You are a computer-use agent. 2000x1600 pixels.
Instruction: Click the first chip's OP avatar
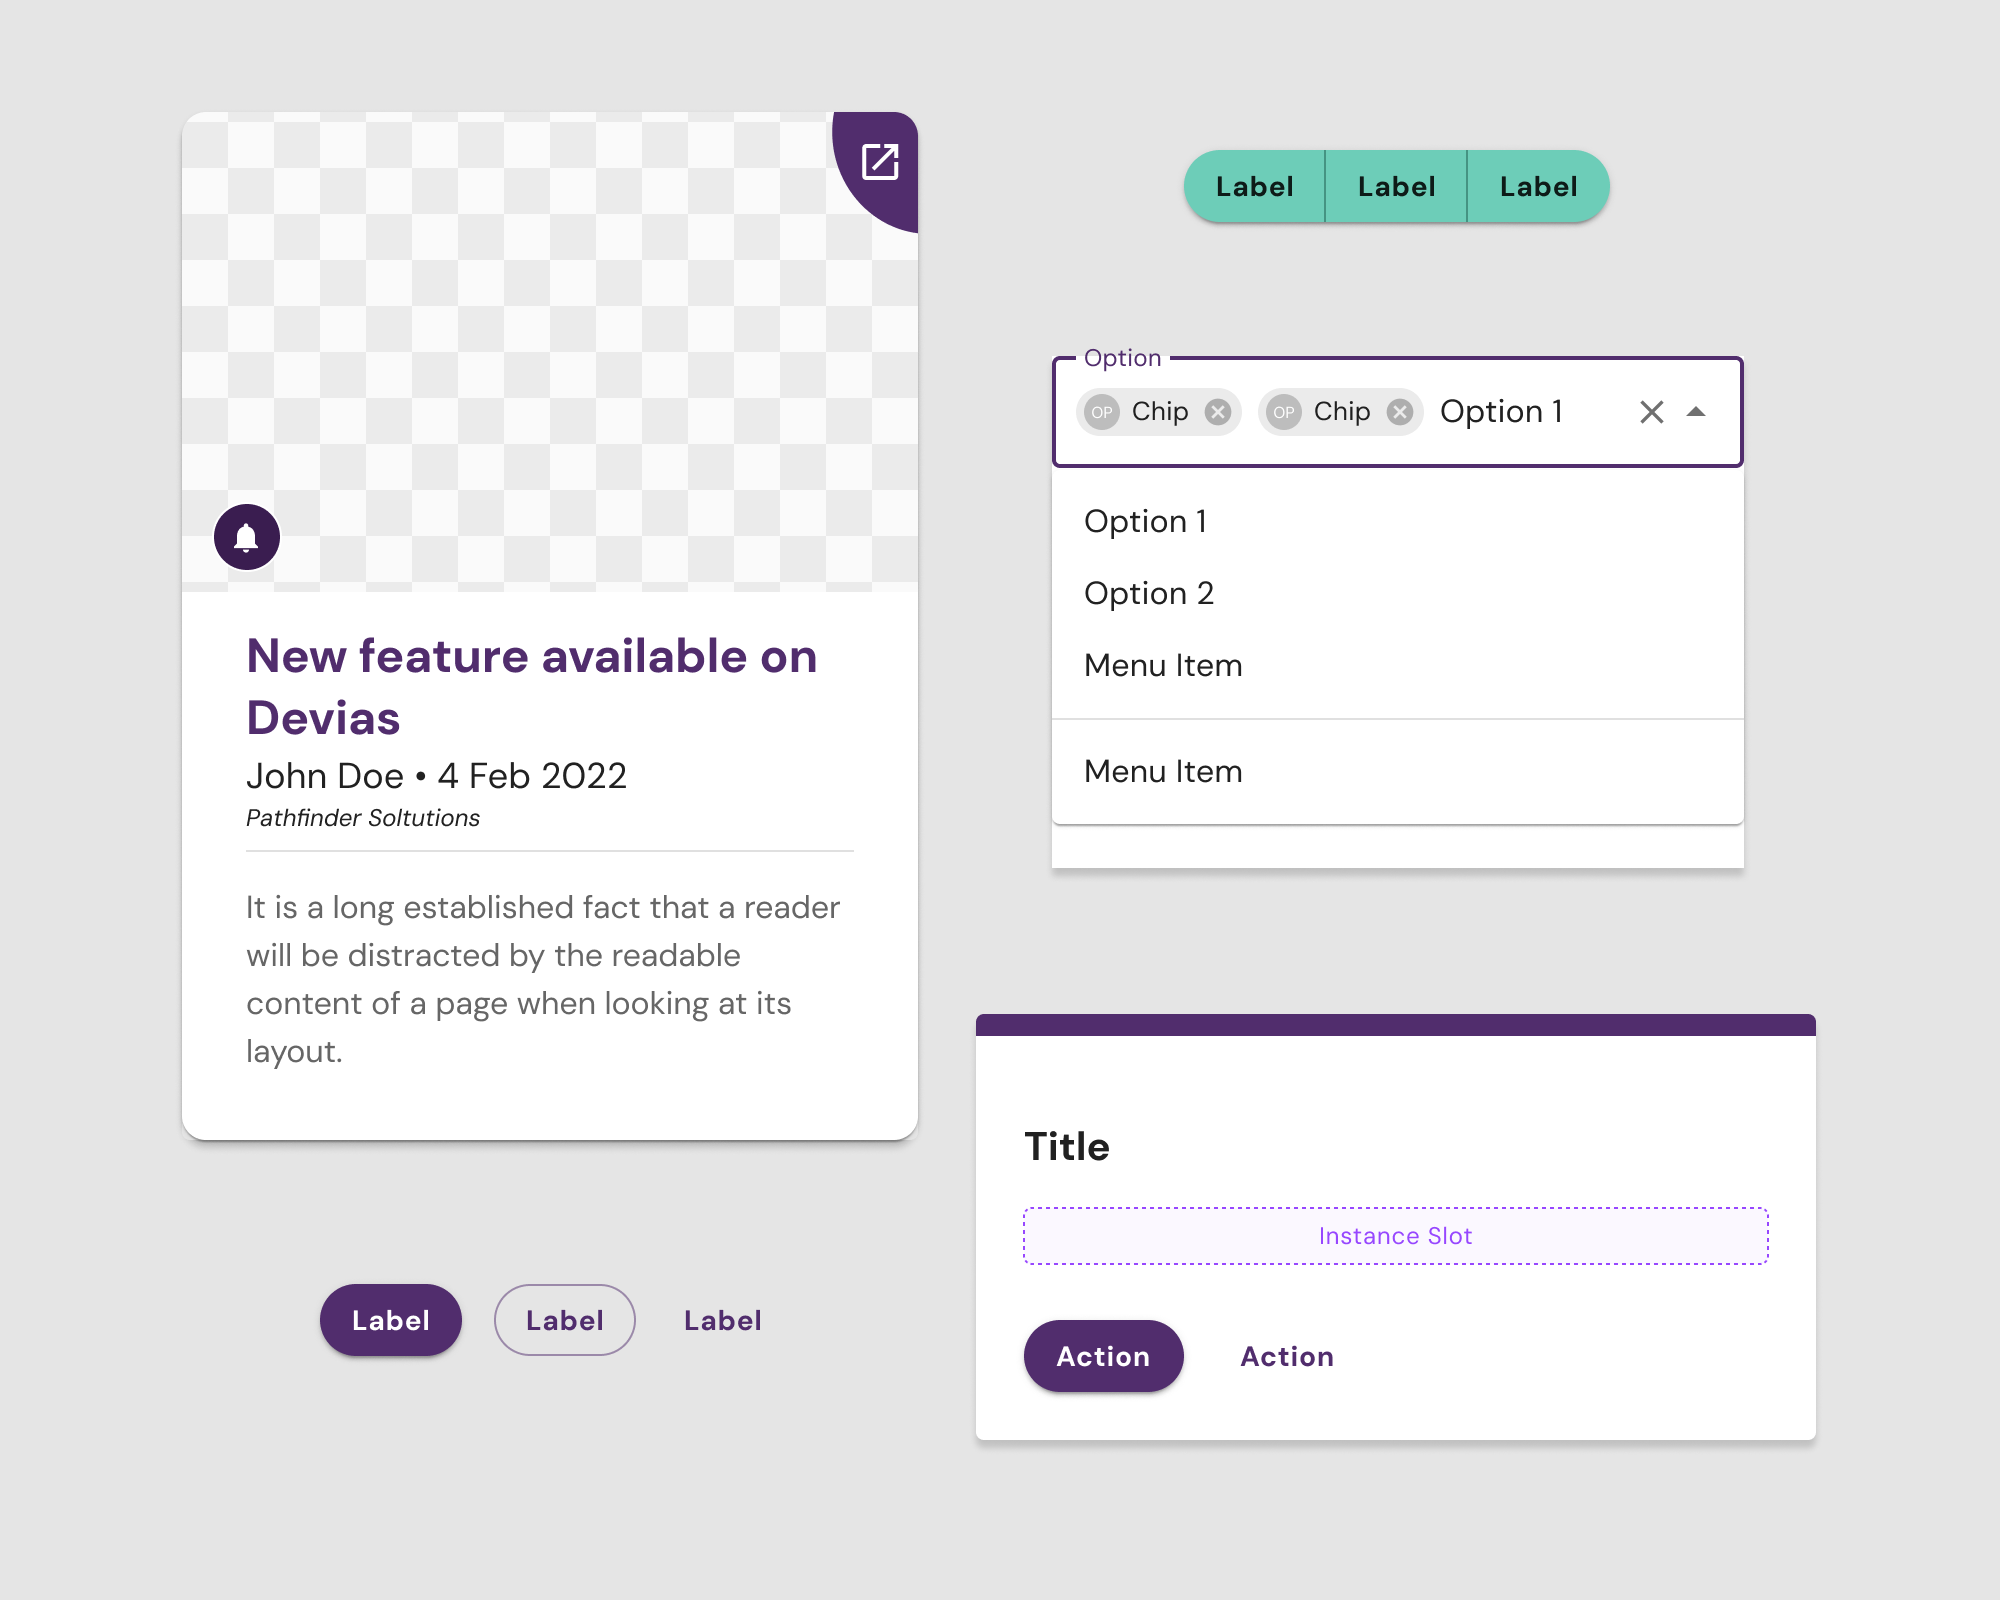pyautogui.click(x=1102, y=412)
